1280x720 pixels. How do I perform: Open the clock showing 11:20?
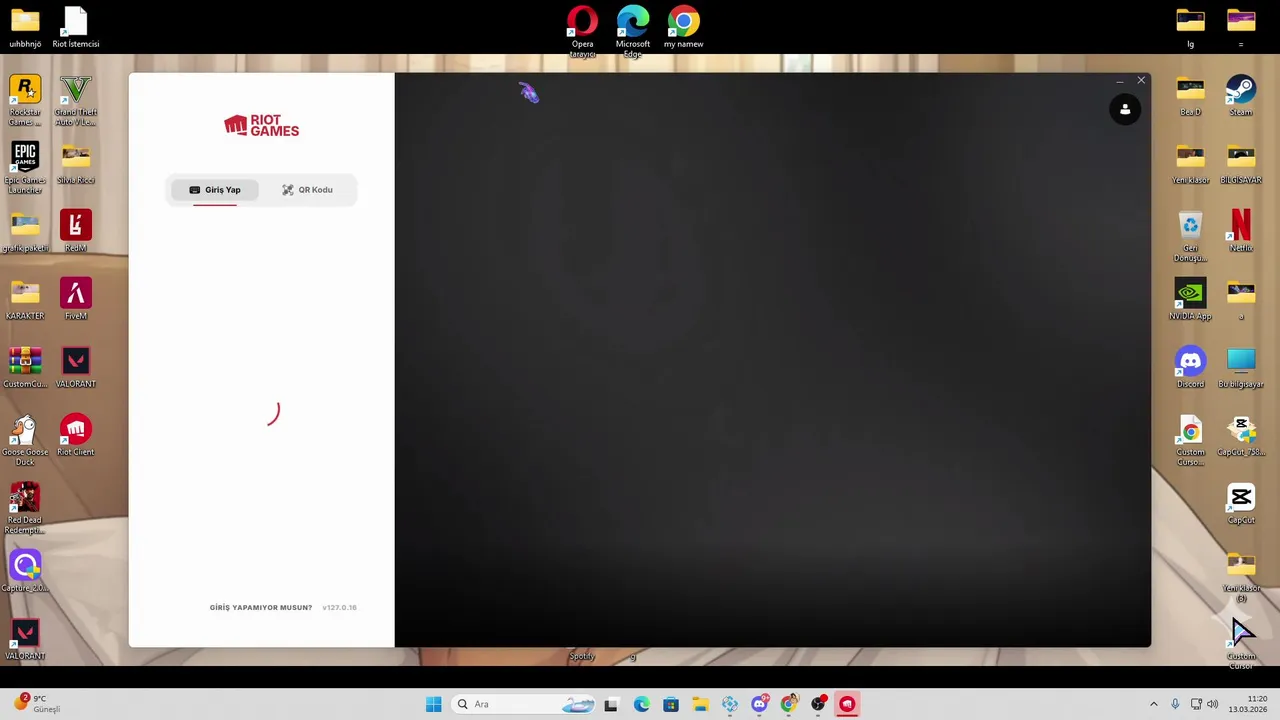1248,704
